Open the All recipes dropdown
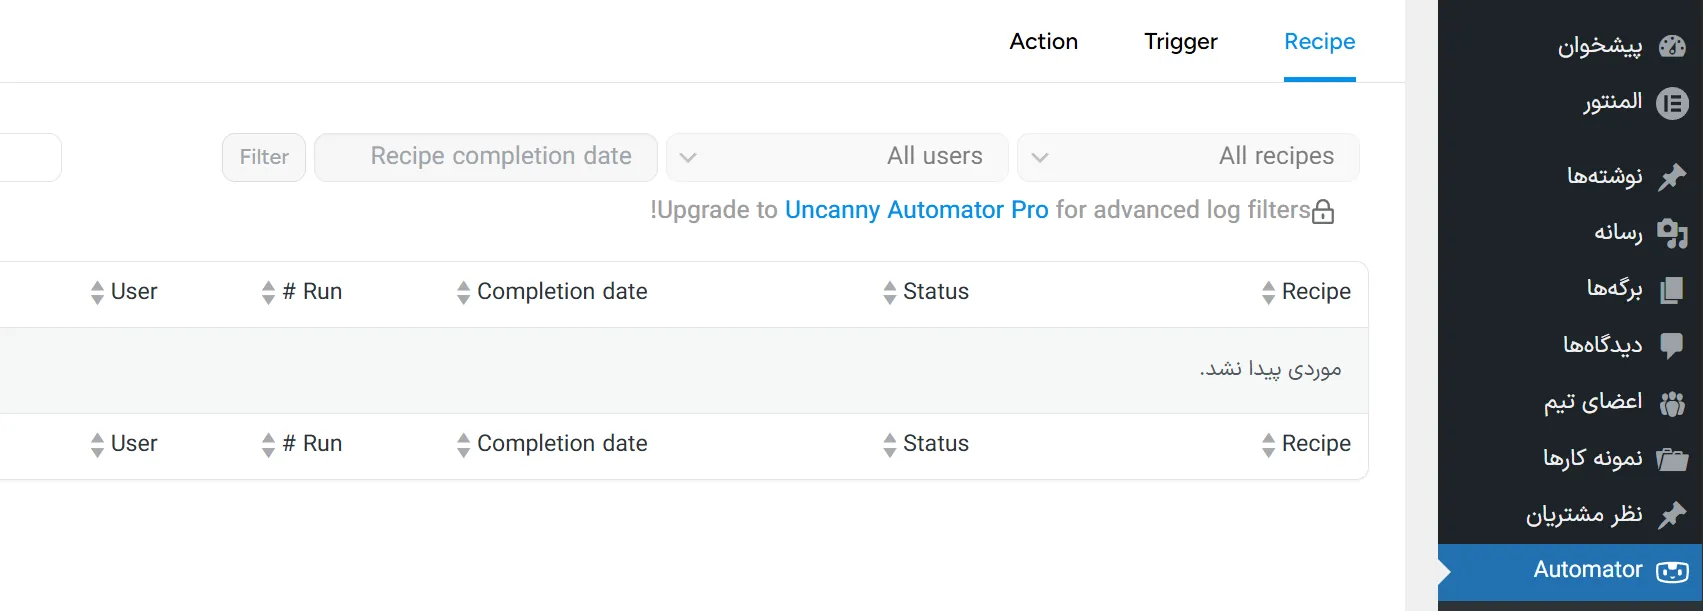1703x611 pixels. coord(1188,157)
